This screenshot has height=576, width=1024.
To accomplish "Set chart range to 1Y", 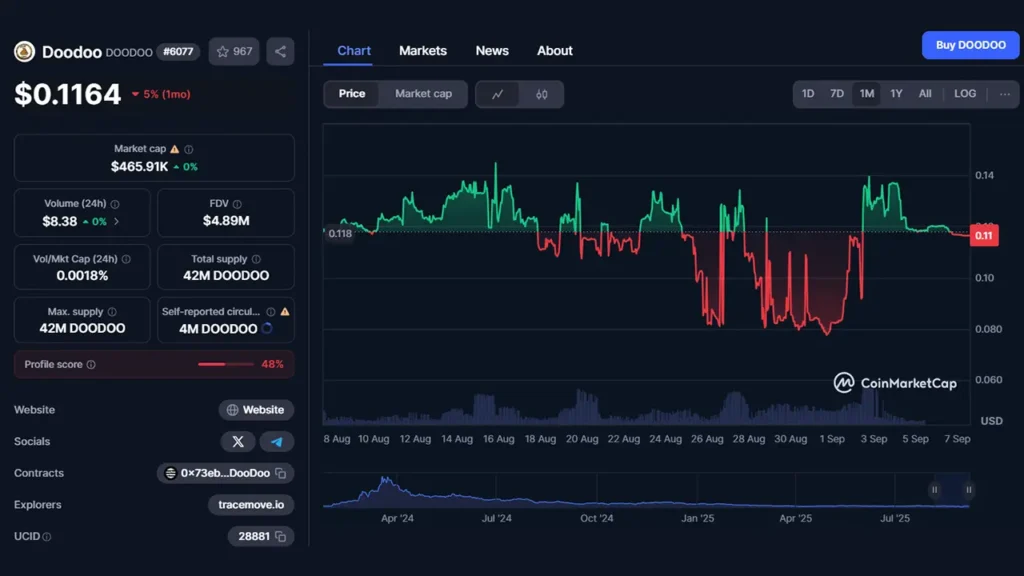I will tap(896, 94).
